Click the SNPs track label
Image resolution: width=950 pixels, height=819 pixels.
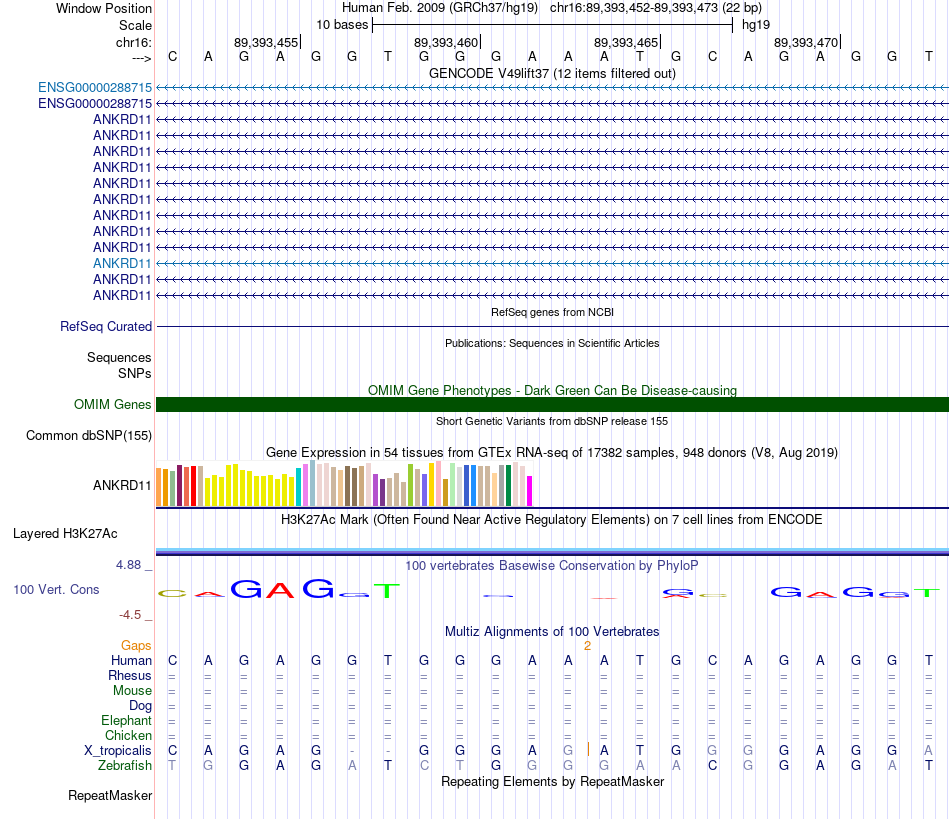(x=135, y=373)
